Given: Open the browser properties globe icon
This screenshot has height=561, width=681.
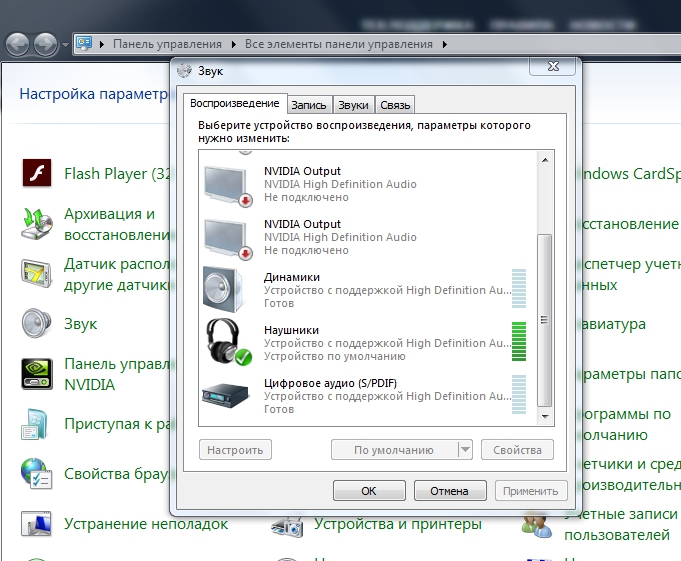Looking at the screenshot, I should pyautogui.click(x=37, y=474).
